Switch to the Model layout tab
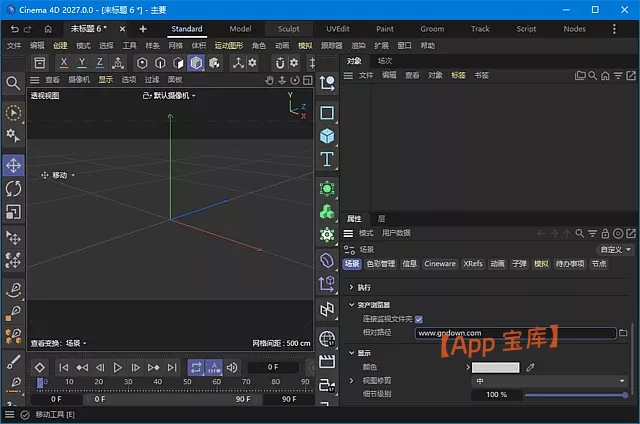The image size is (640, 424). (x=240, y=29)
